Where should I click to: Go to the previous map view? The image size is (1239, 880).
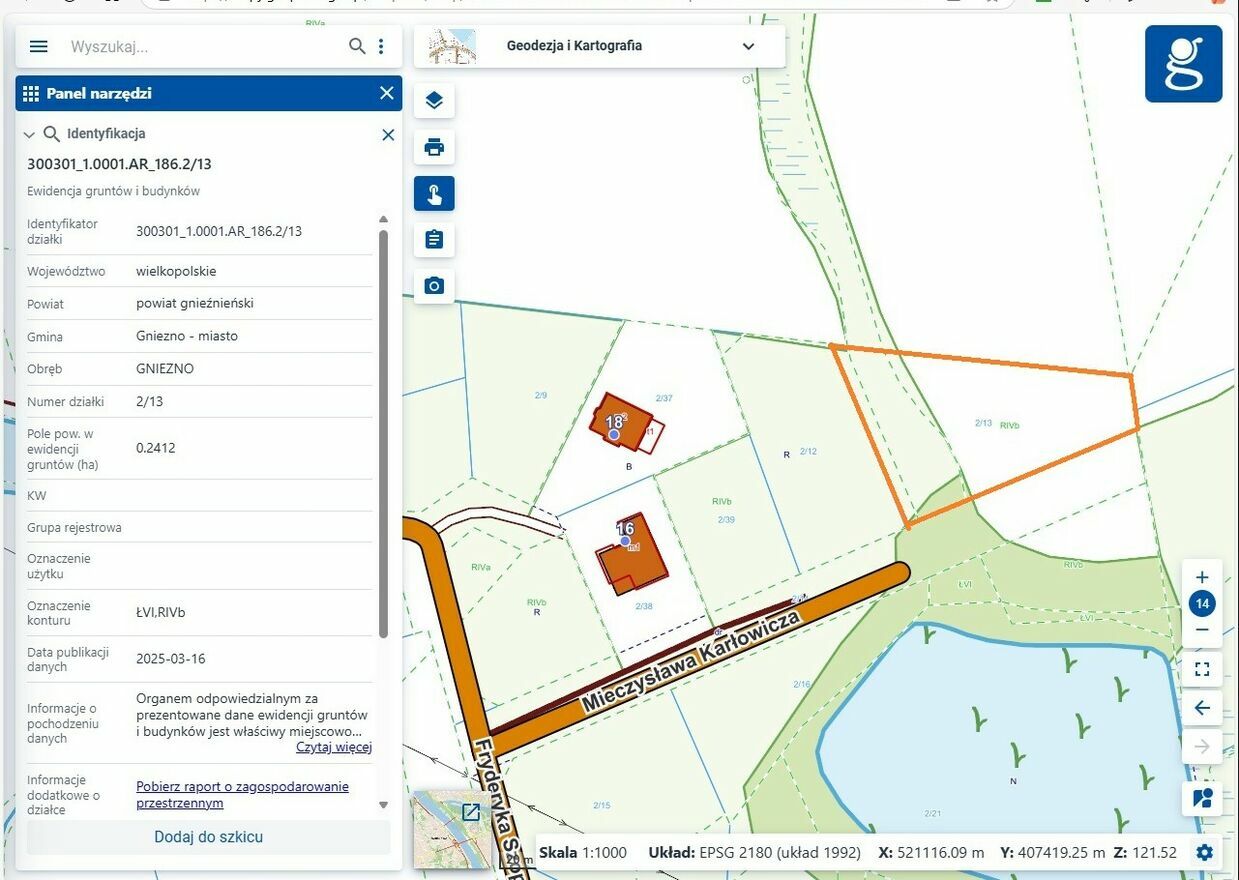point(1202,708)
